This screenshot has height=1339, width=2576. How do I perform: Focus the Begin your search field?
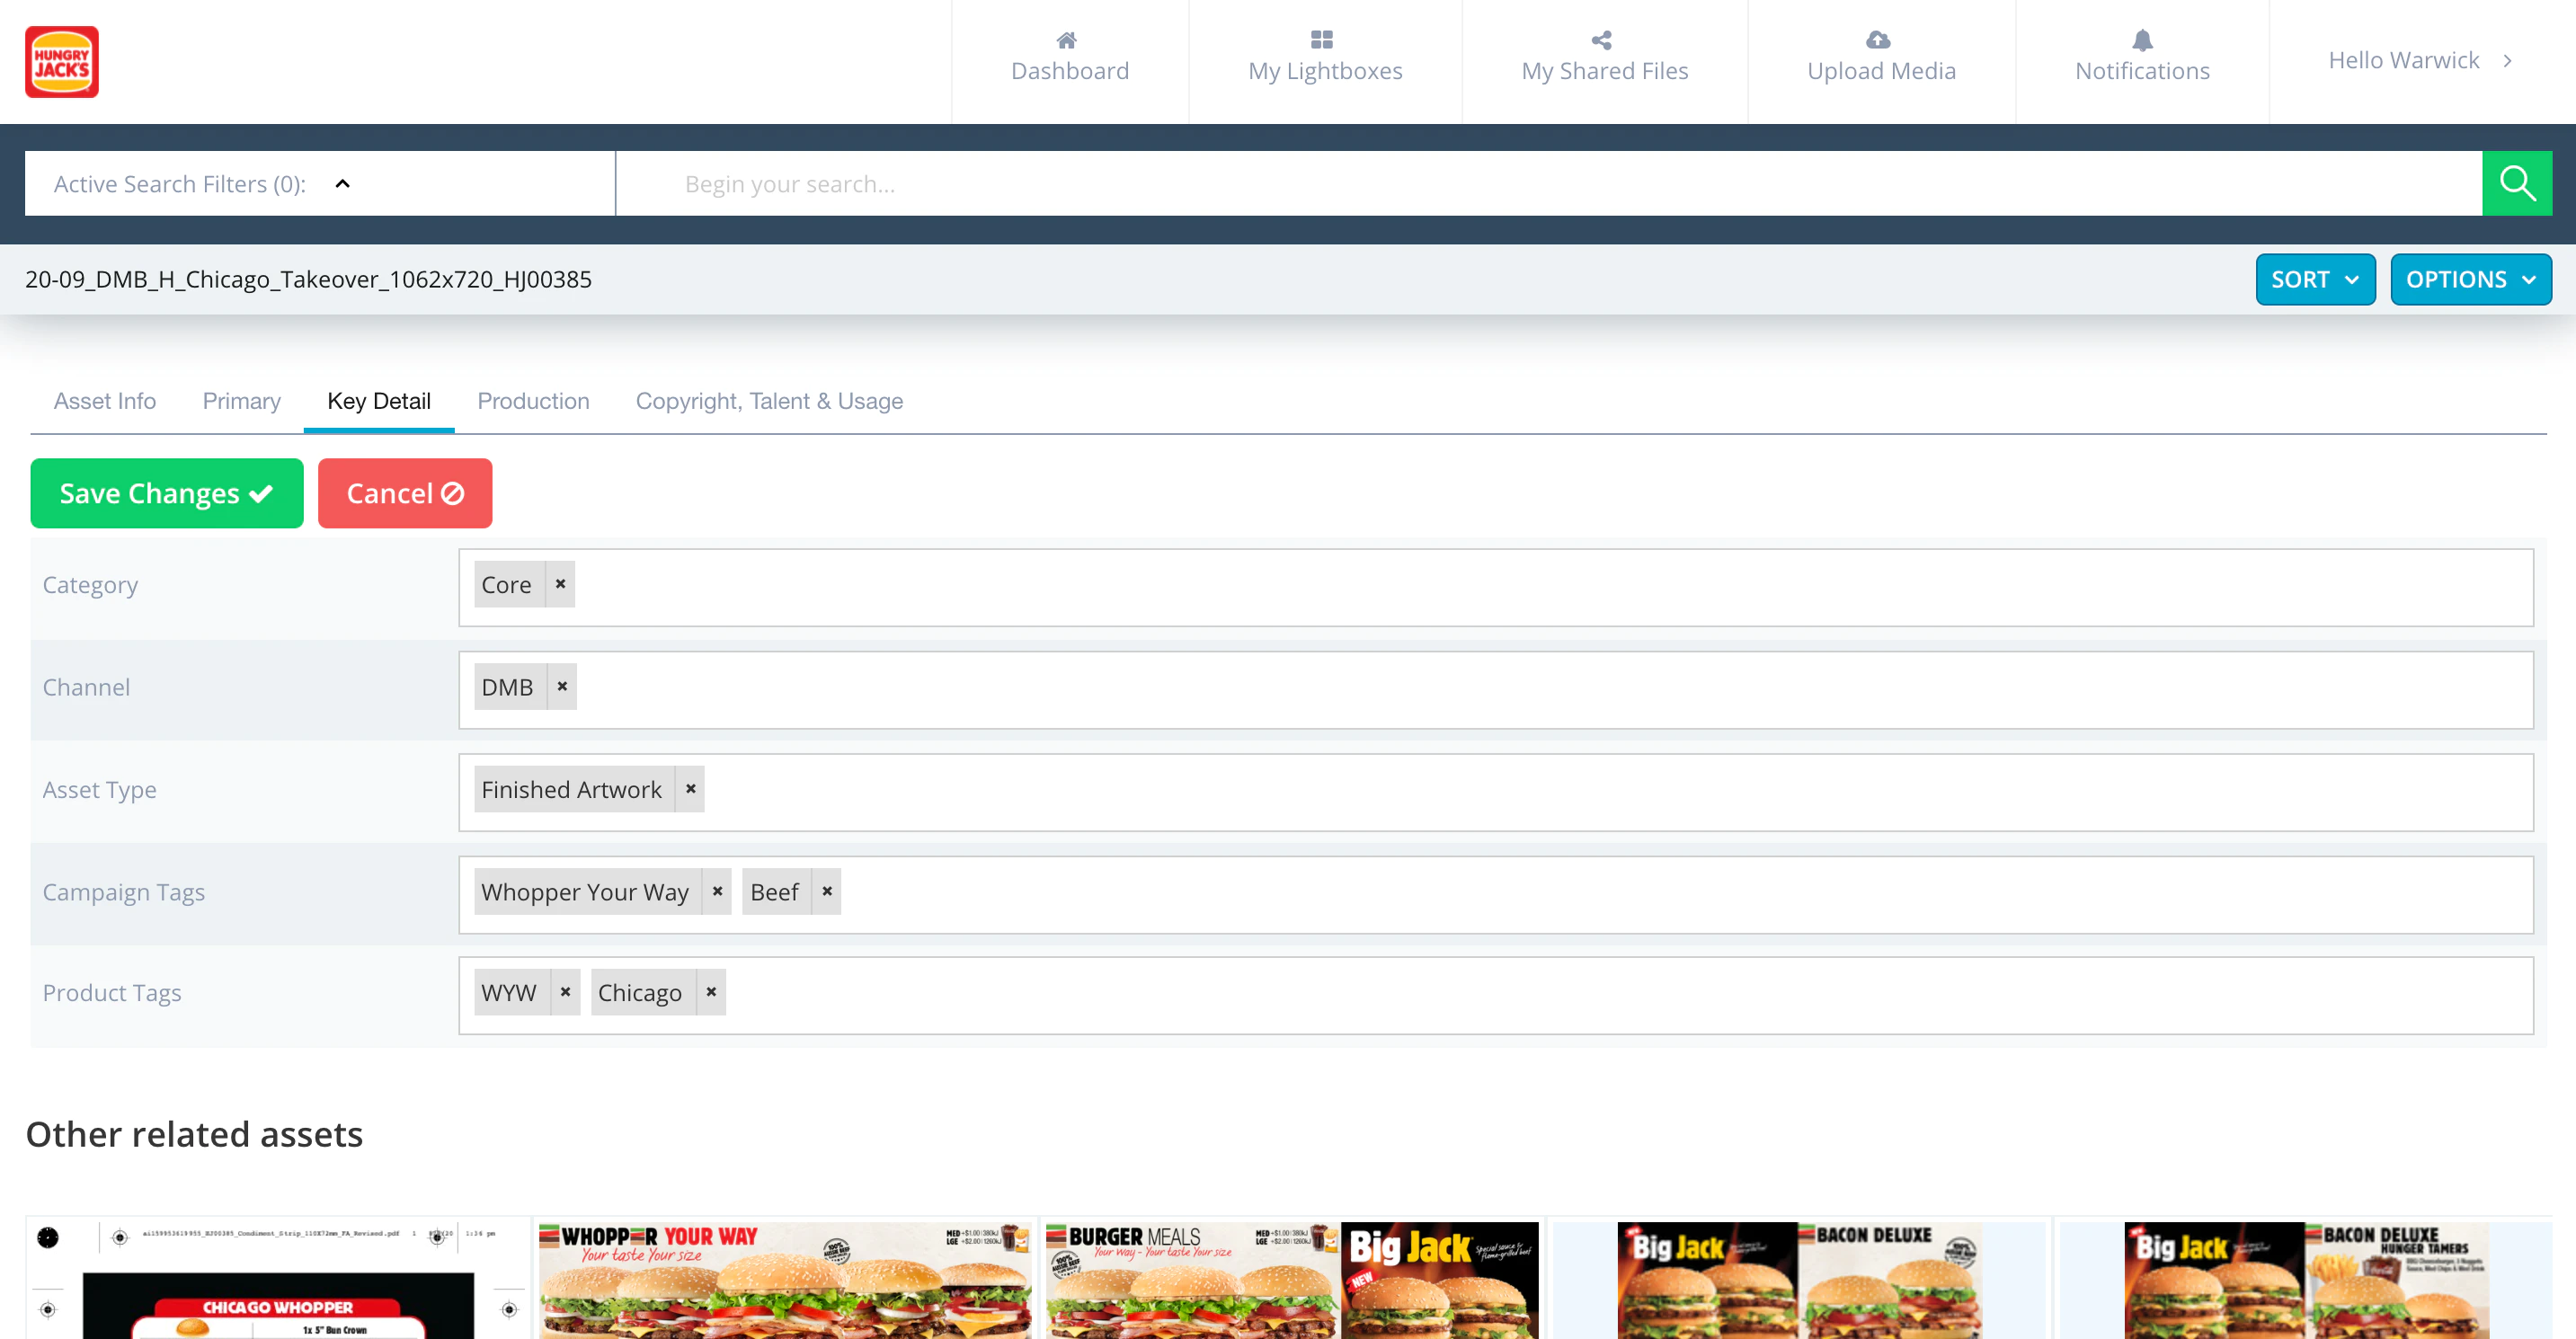click(1549, 183)
